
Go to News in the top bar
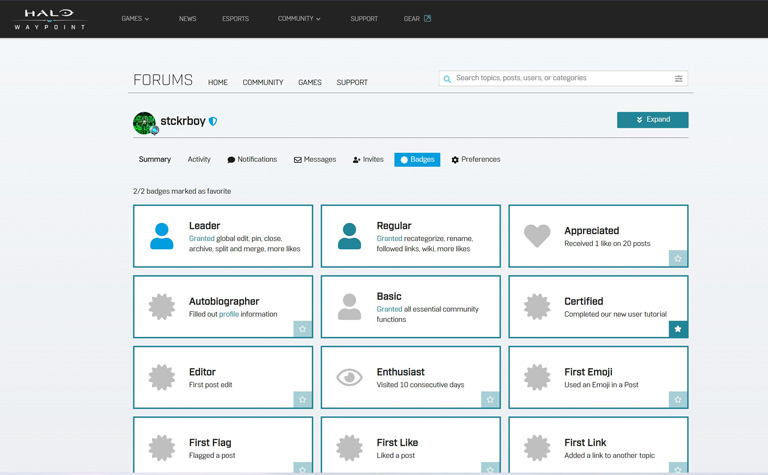coord(188,19)
